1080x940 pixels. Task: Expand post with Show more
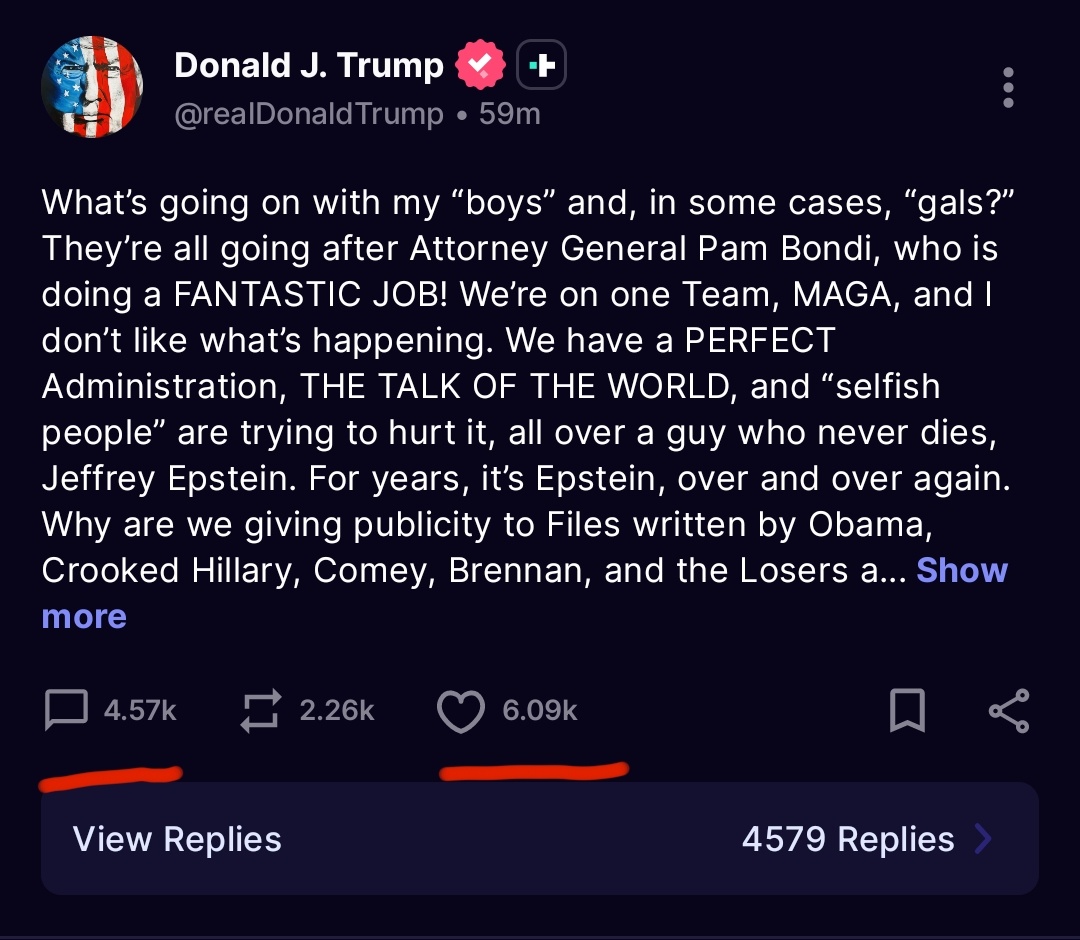pyautogui.click(x=524, y=593)
